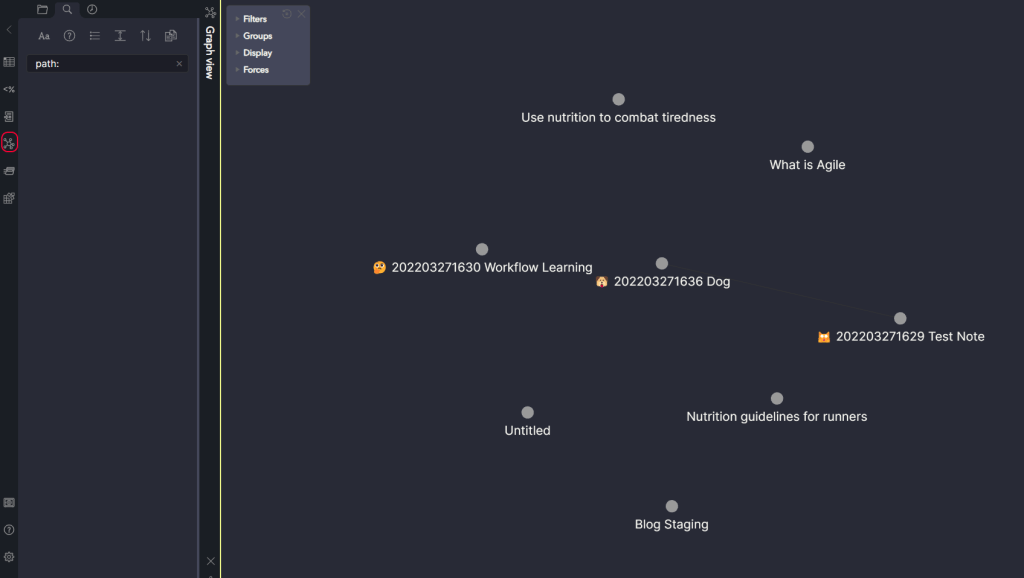Toggle collapse results in the search toolbar
Viewport: 1024px width, 578px height.
click(x=95, y=35)
